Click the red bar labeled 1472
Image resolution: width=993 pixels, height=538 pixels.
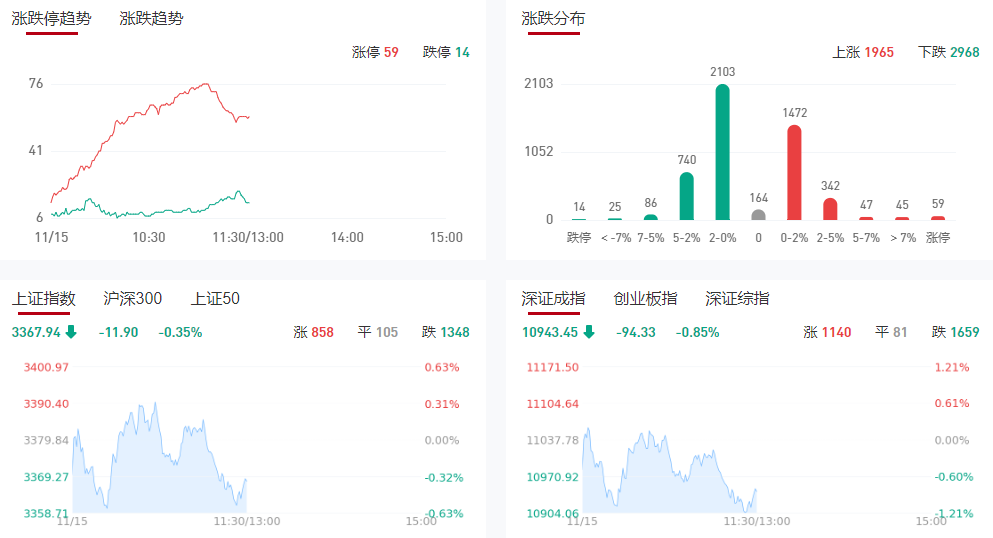coord(794,172)
